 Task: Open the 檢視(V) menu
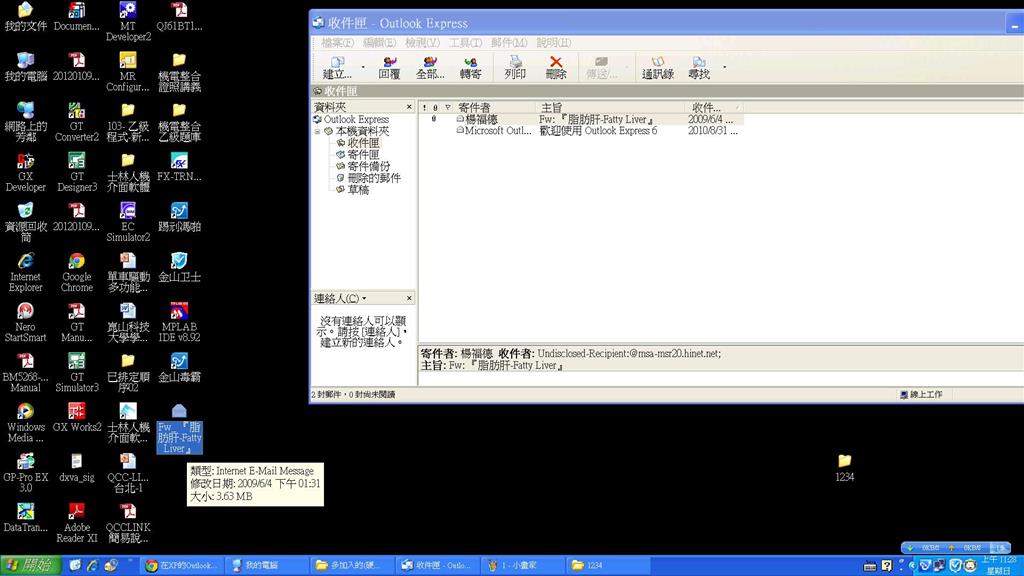(x=422, y=42)
